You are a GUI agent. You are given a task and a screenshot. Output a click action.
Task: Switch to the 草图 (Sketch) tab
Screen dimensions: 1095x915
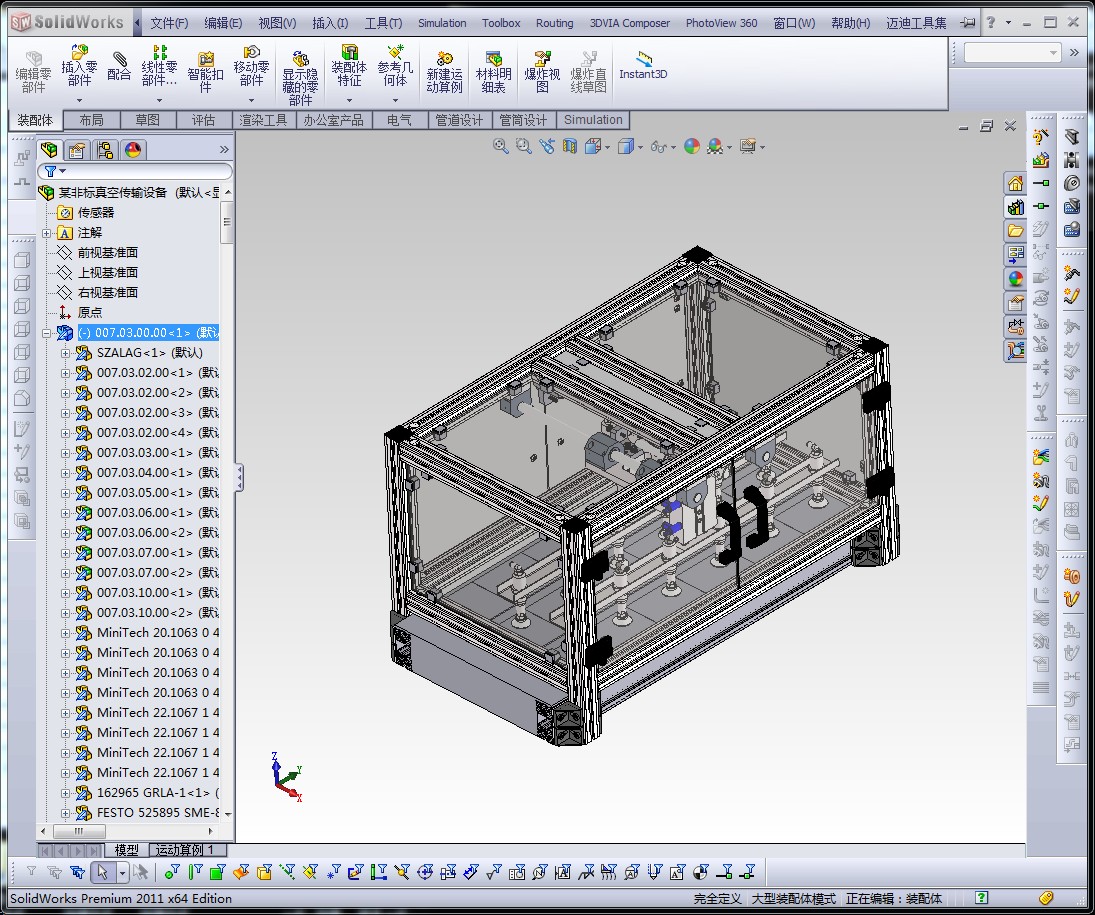pos(147,120)
